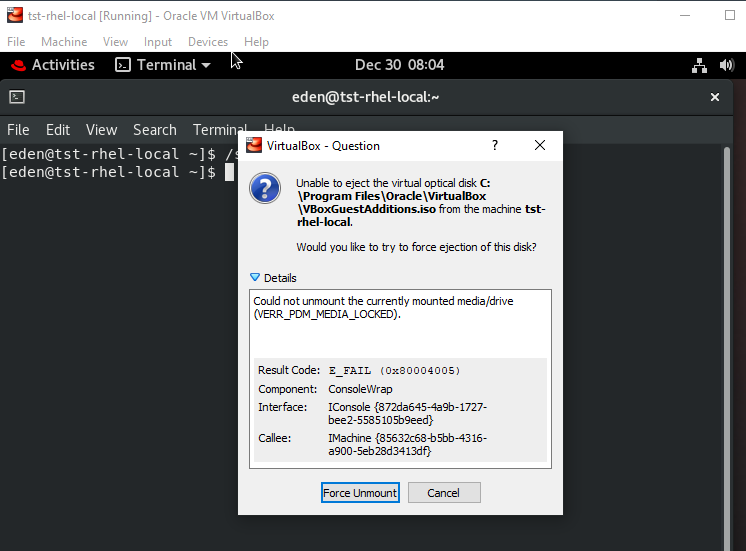Click the Activities Red Hat icon

19,65
